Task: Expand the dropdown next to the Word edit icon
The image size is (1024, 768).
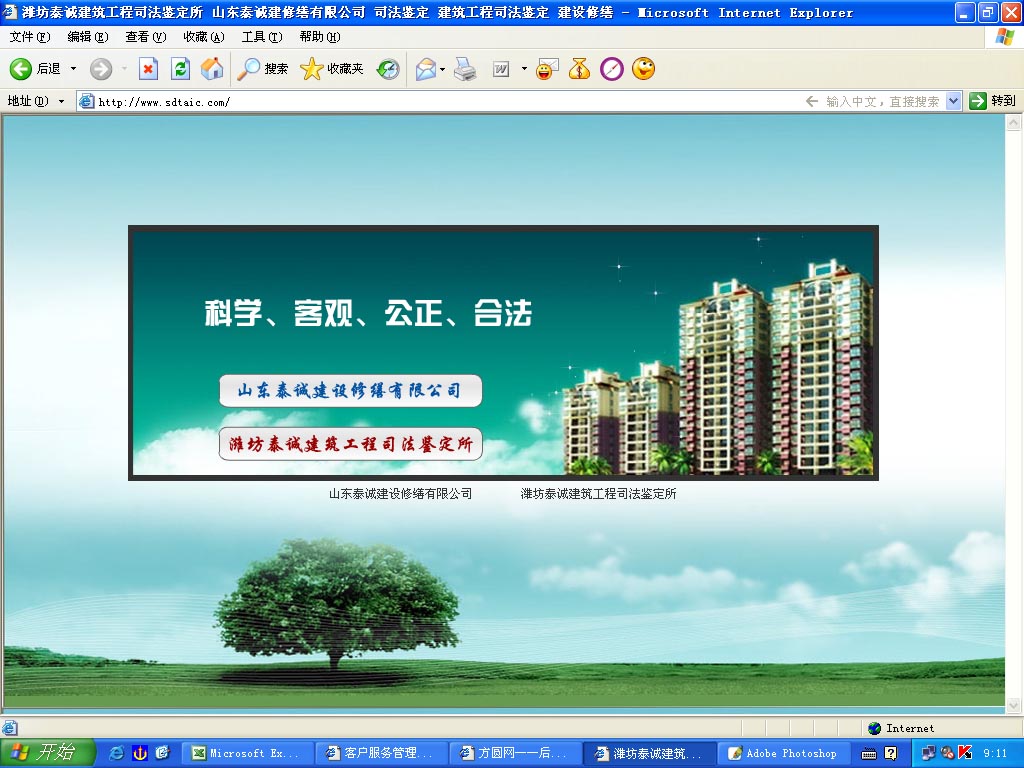Action: pyautogui.click(x=524, y=69)
